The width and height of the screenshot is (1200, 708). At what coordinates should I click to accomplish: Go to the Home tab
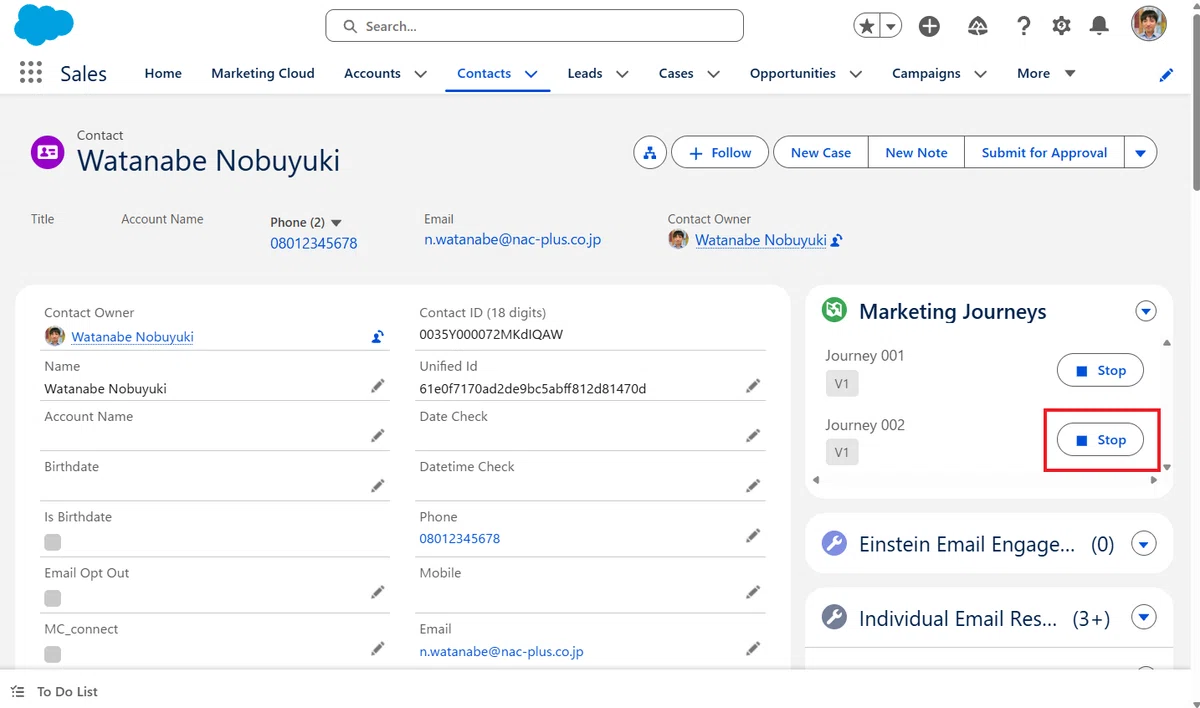coord(163,73)
